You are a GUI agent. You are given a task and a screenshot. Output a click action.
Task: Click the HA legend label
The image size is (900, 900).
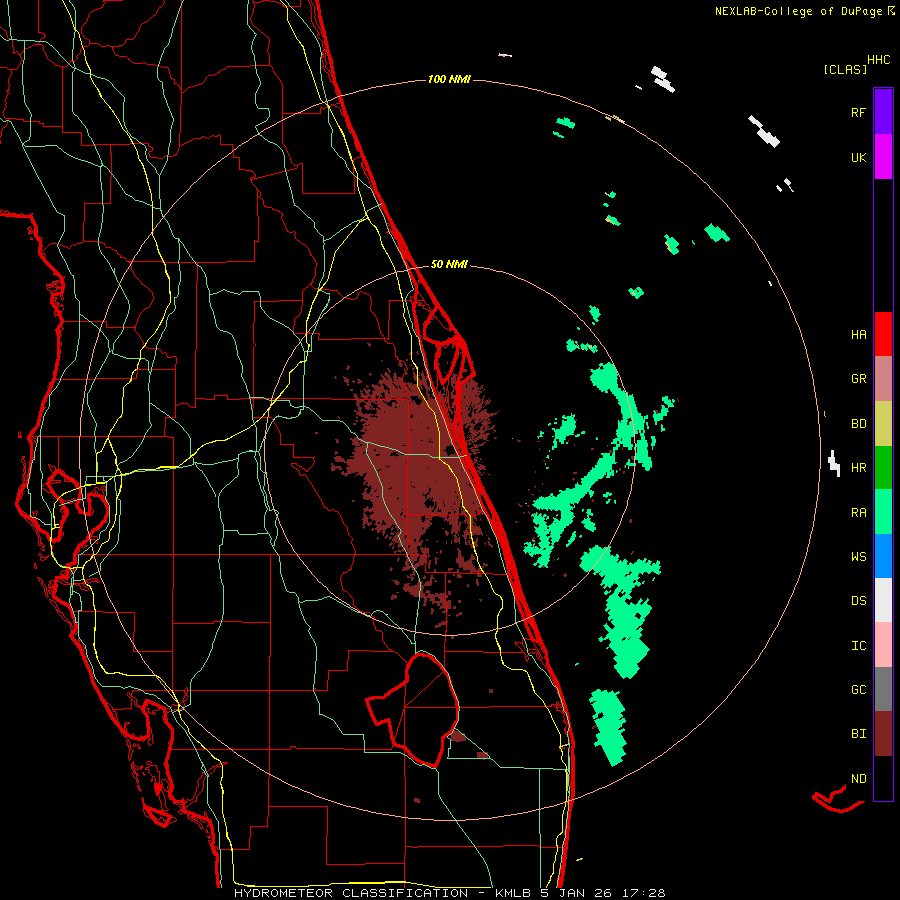pyautogui.click(x=858, y=335)
